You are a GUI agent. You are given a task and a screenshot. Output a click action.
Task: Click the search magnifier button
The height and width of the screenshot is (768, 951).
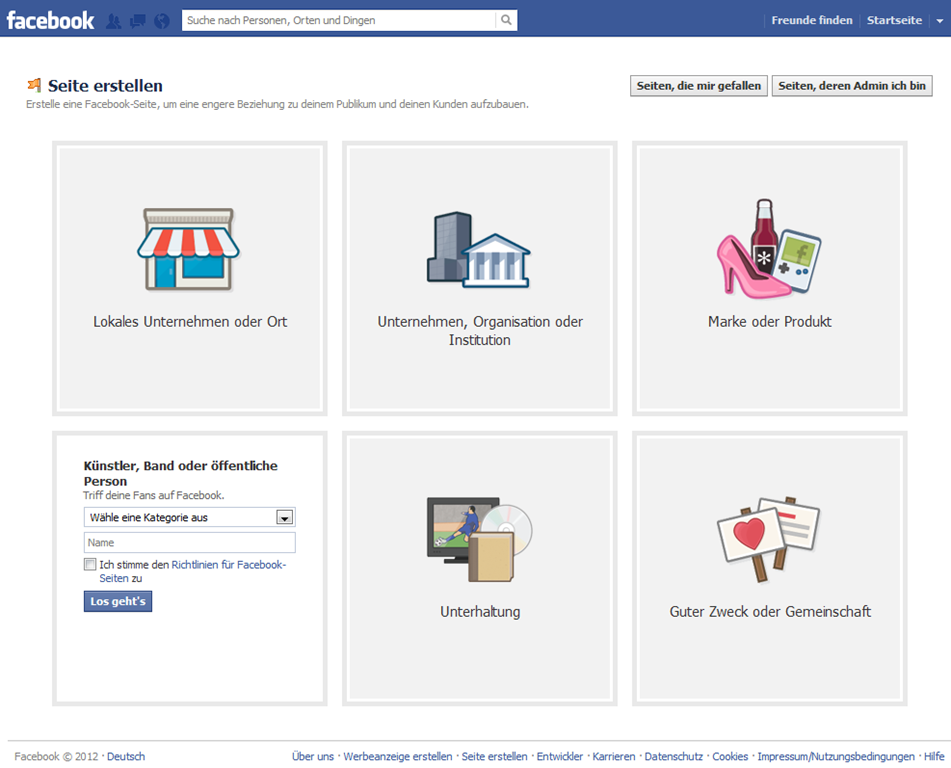point(506,20)
